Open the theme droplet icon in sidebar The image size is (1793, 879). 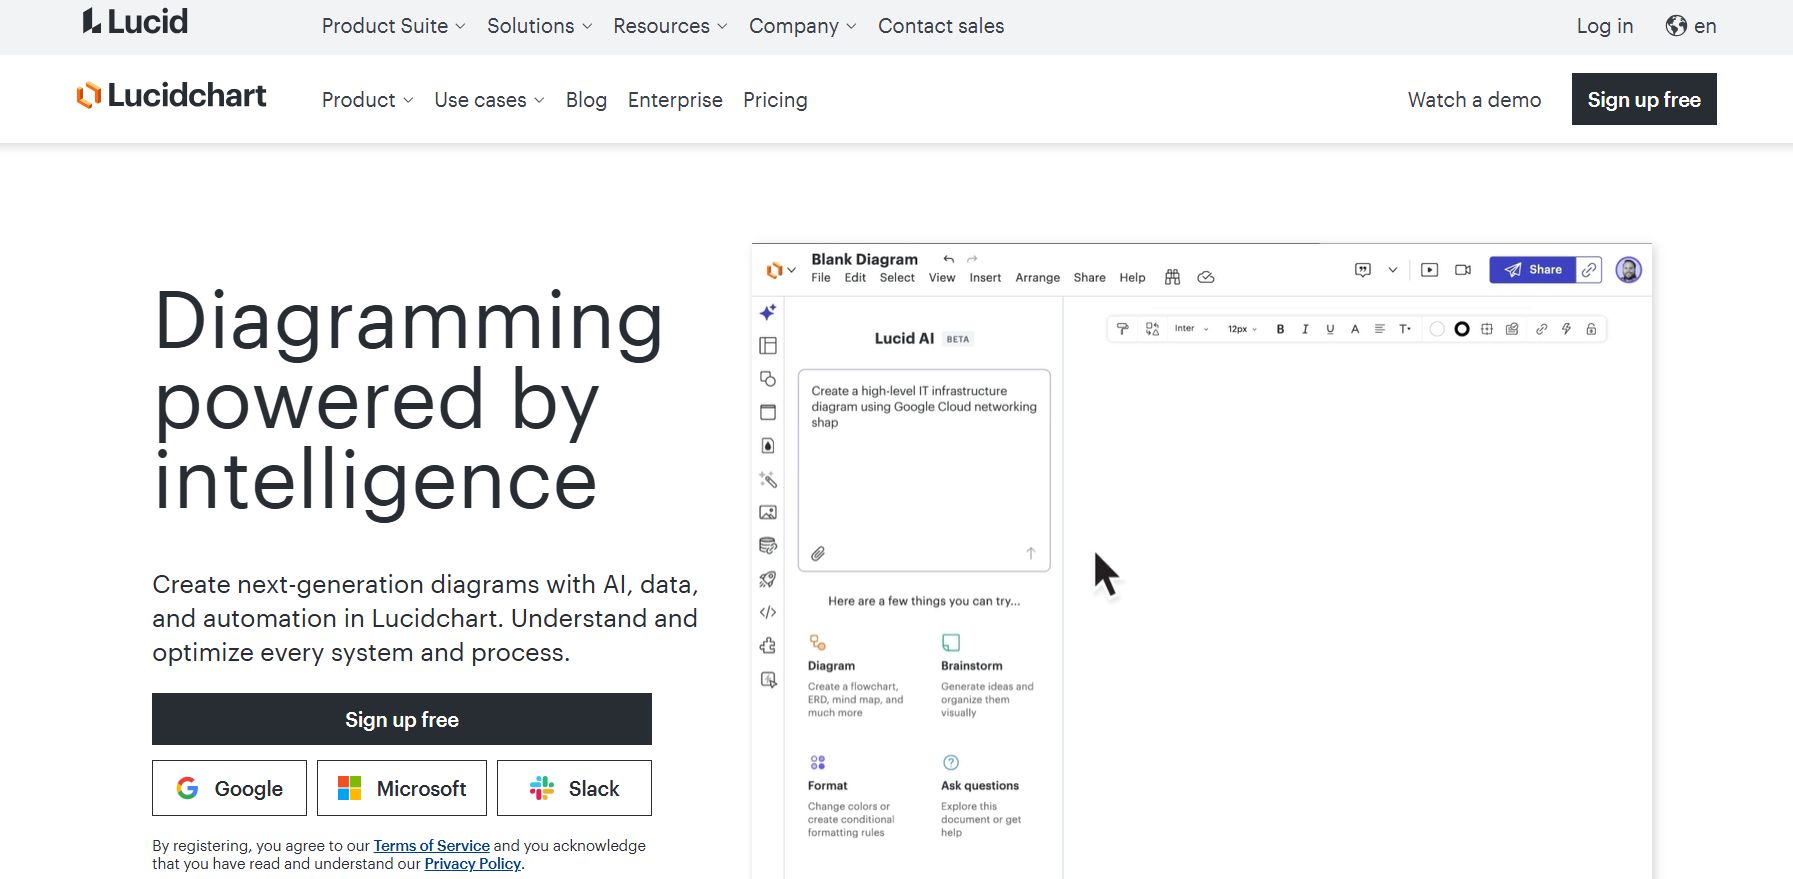pyautogui.click(x=768, y=446)
